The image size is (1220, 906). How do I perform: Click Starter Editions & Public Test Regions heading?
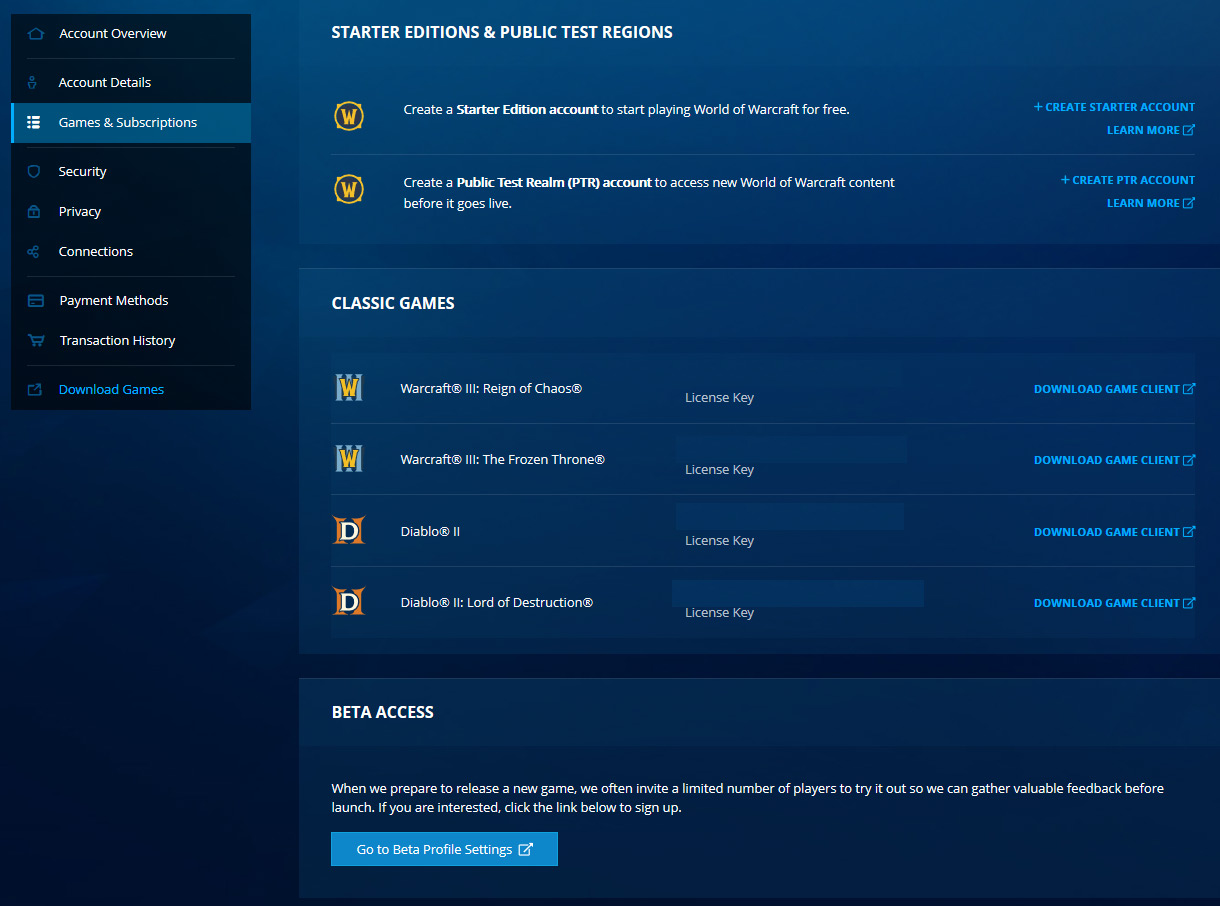(x=502, y=32)
